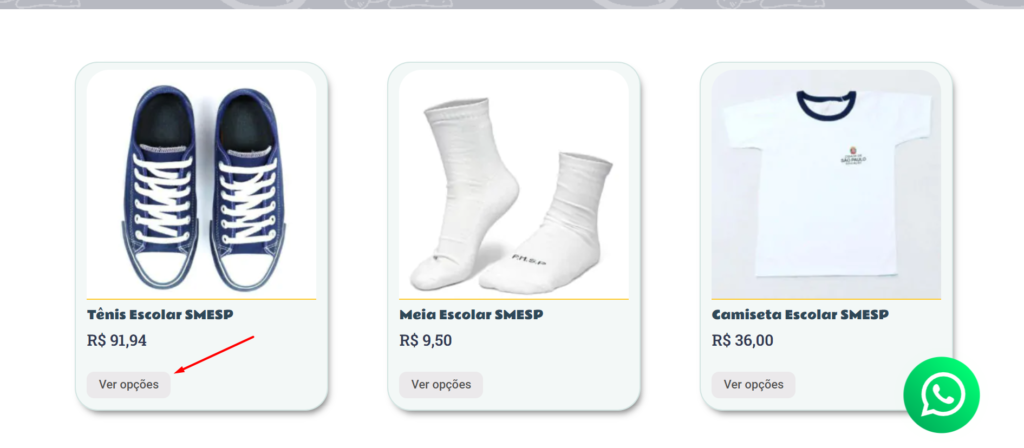This screenshot has width=1024, height=448.
Task: Click the left sneaker in the photo
Action: (x=160, y=188)
